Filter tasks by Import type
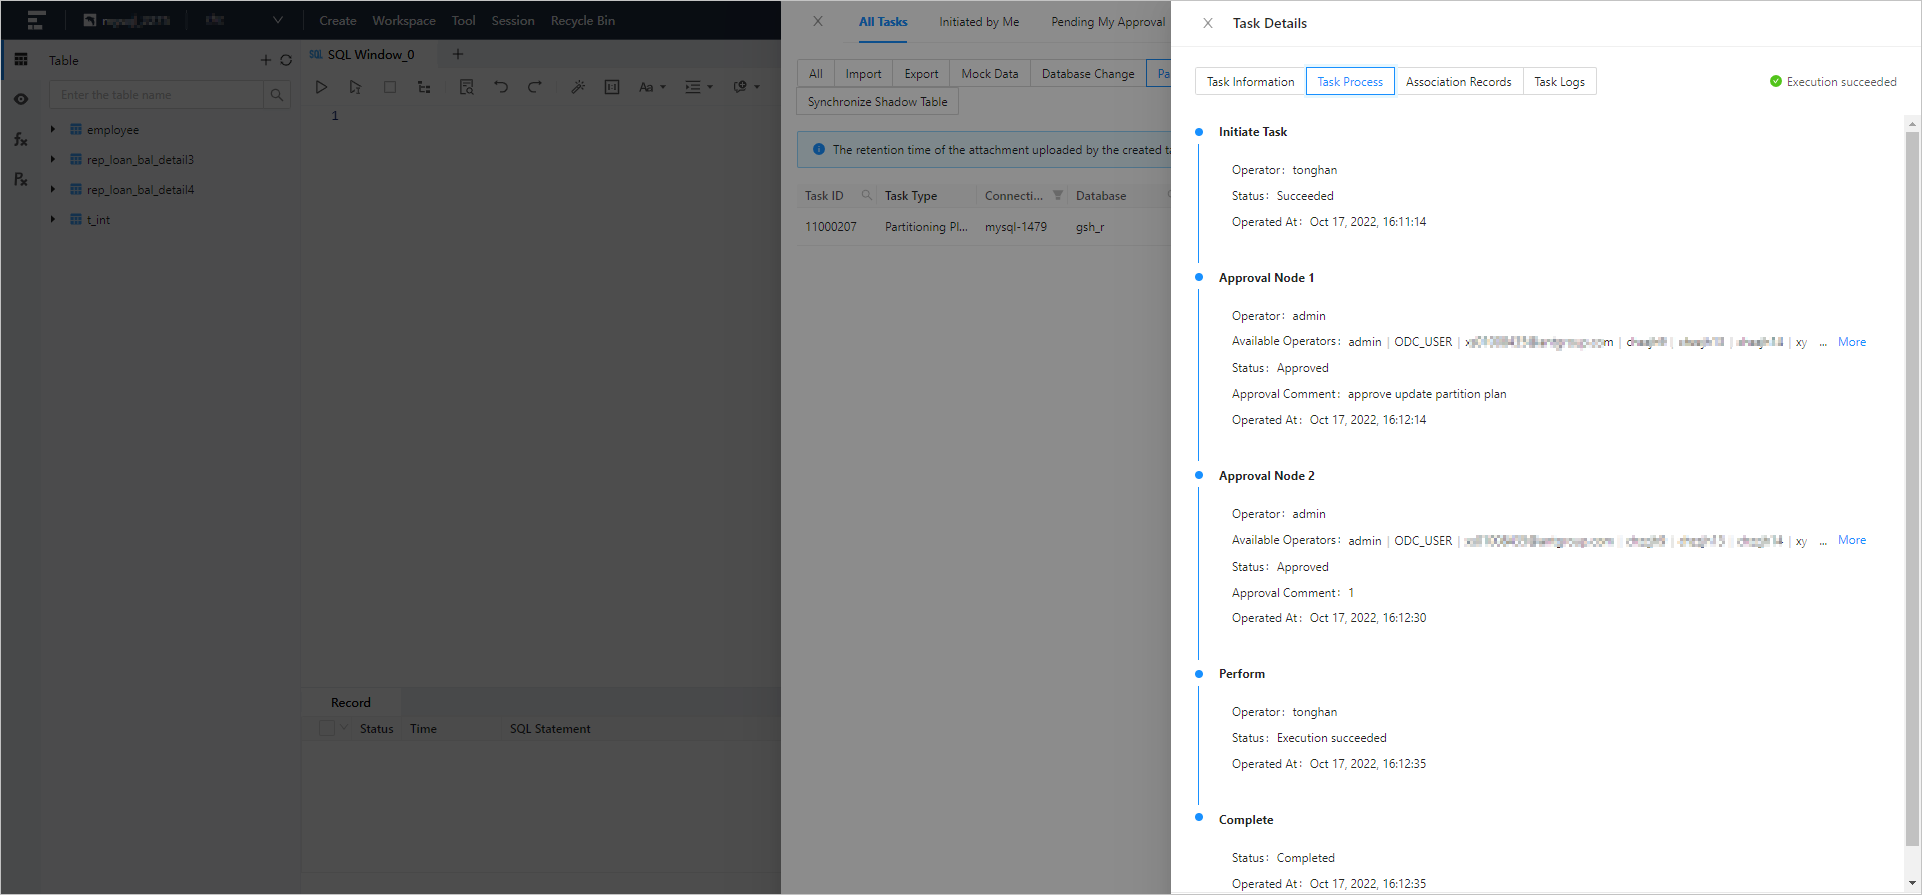Screen dimensions: 1922x895 (x=863, y=74)
